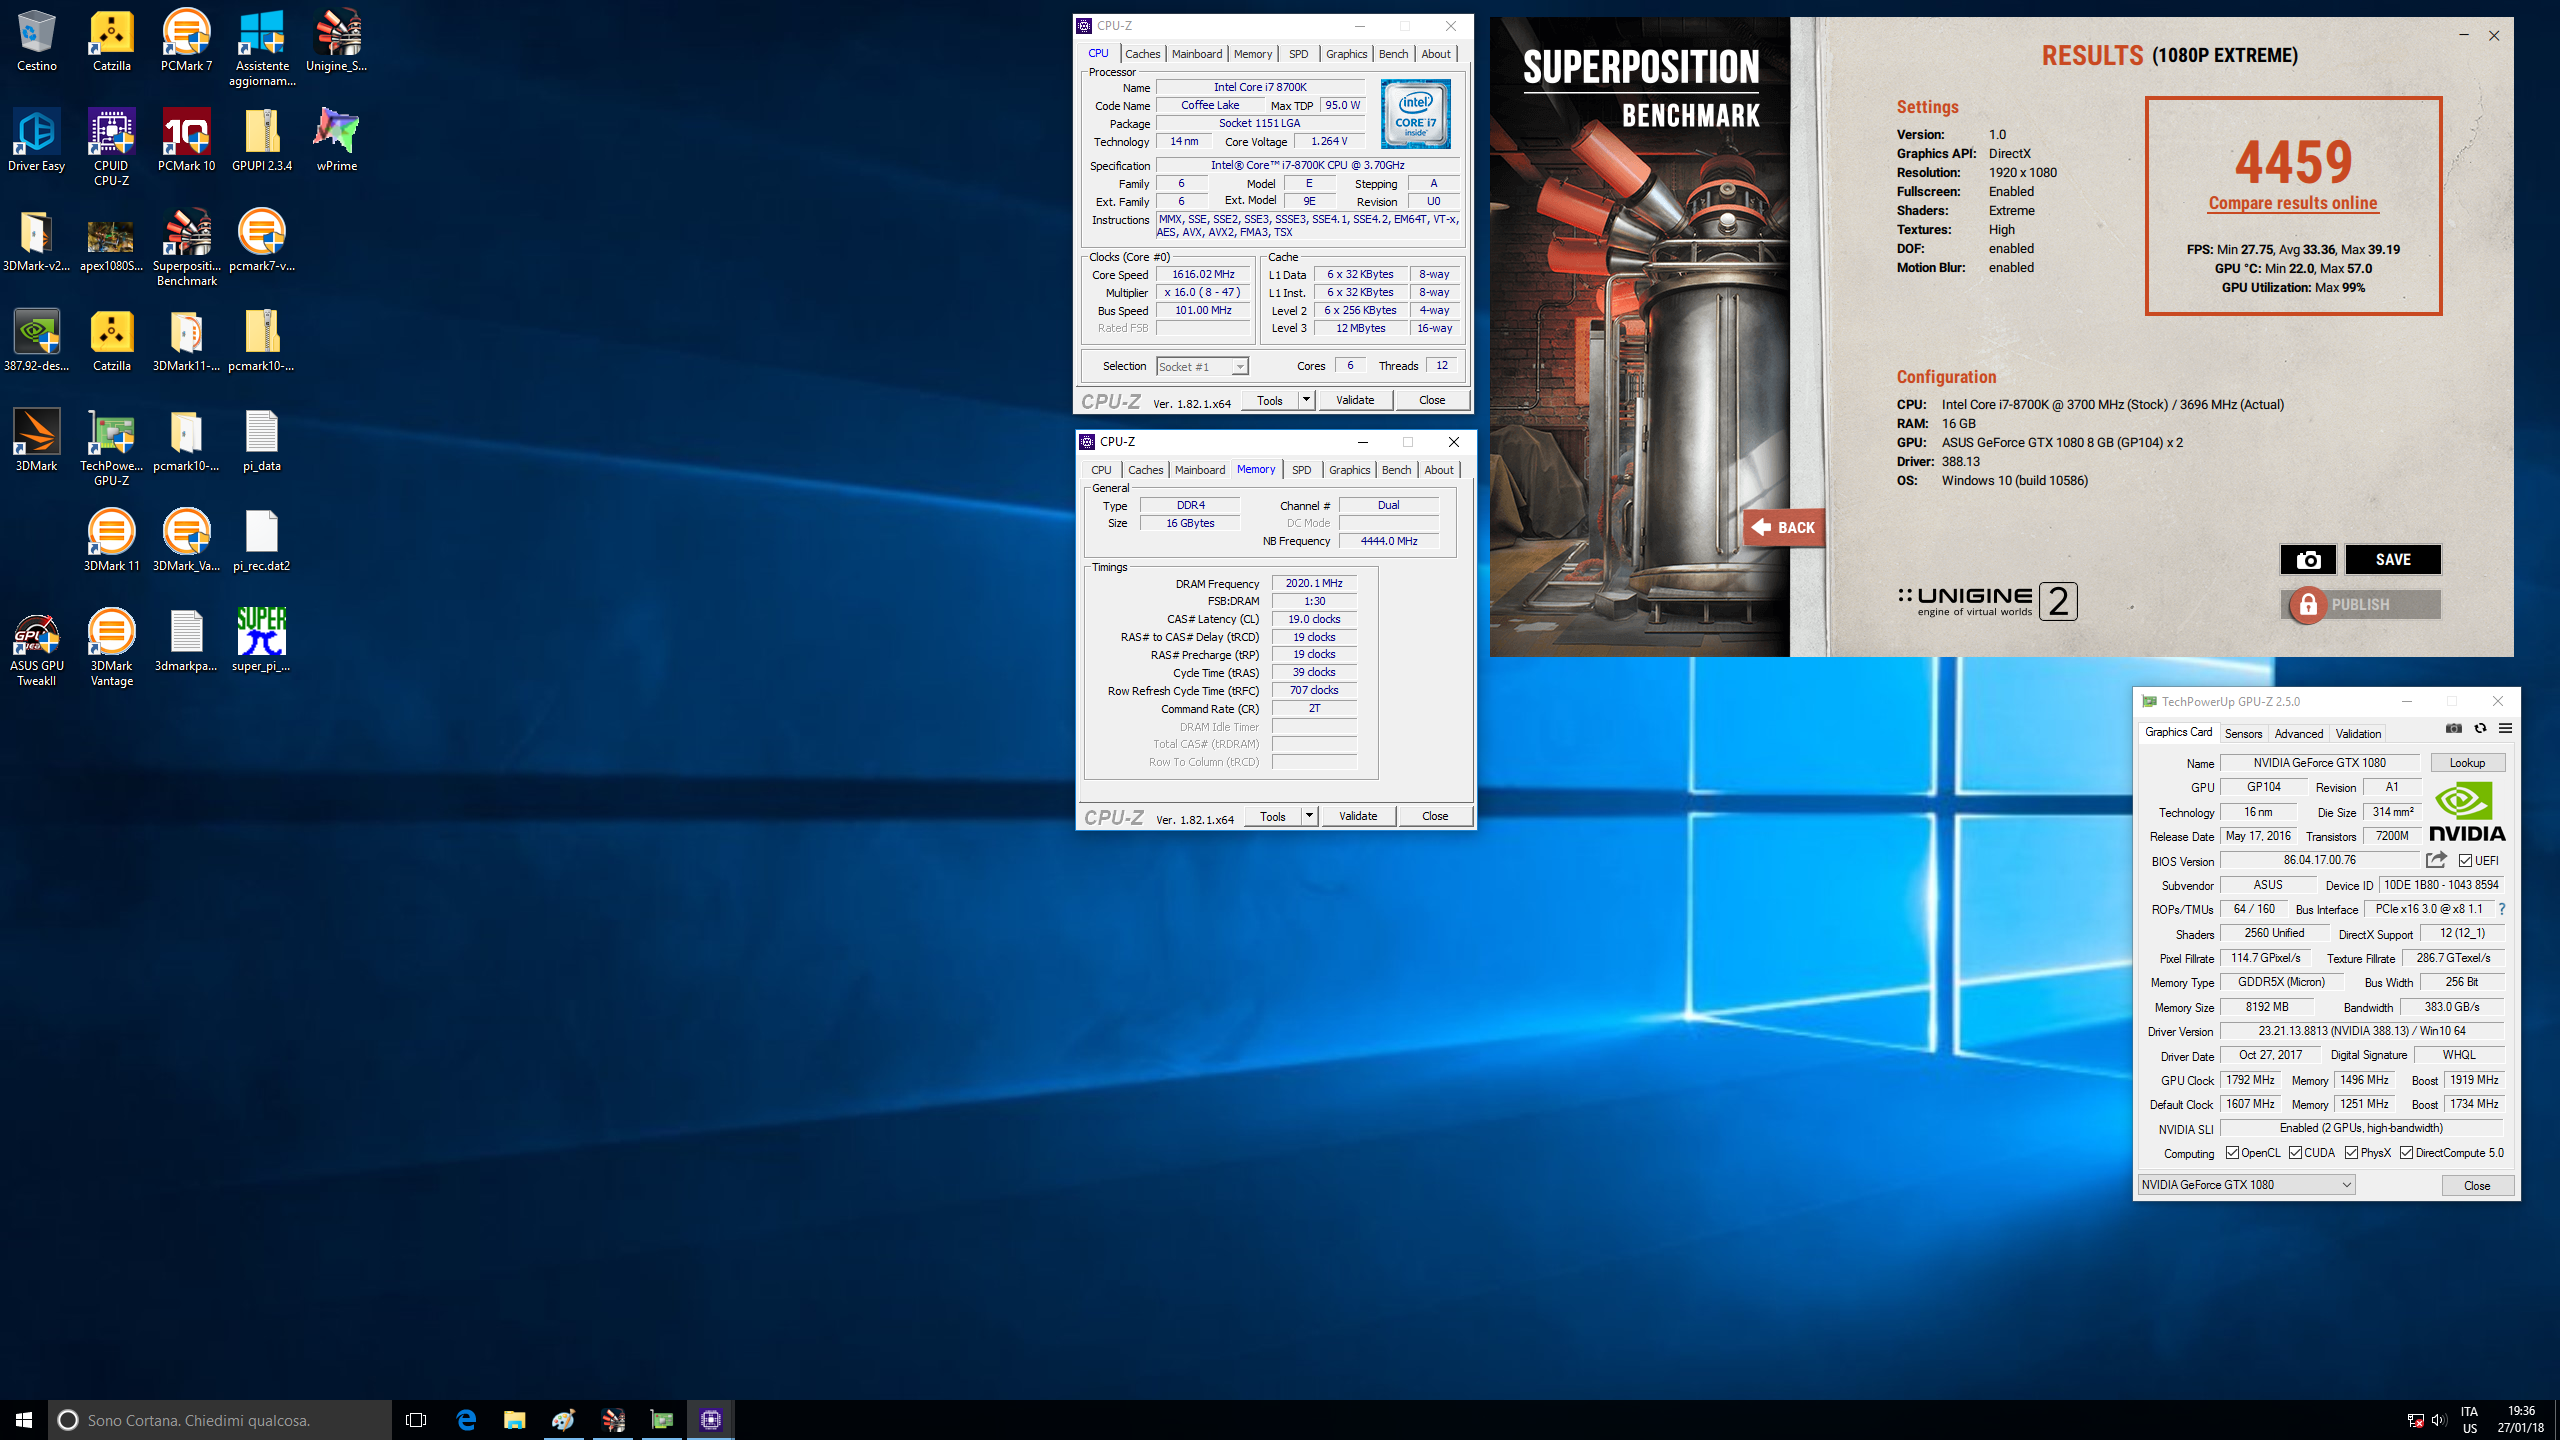2560x1440 pixels.
Task: Open the GPUPI 2.3.4 archive icon
Action: click(x=262, y=140)
